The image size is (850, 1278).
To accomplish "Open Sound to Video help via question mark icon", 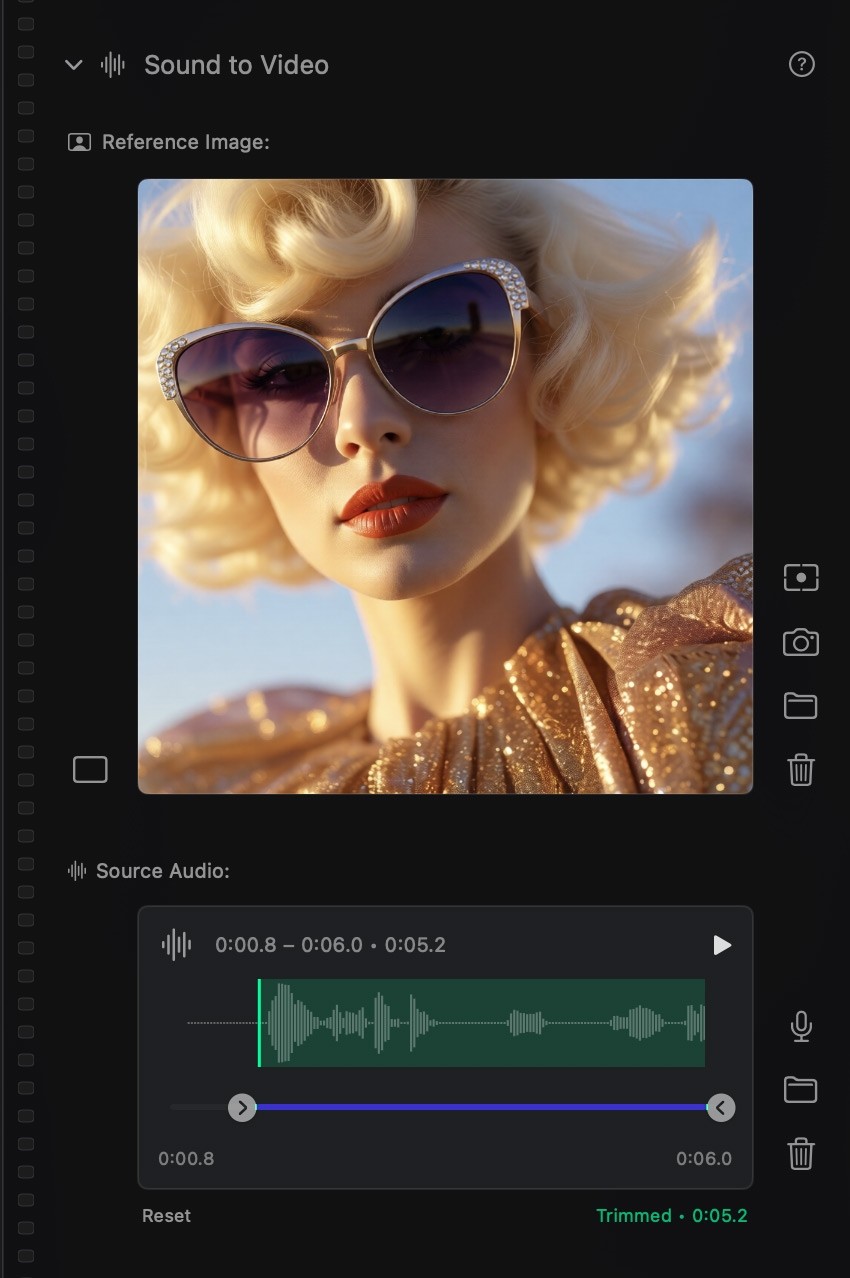I will tap(801, 64).
